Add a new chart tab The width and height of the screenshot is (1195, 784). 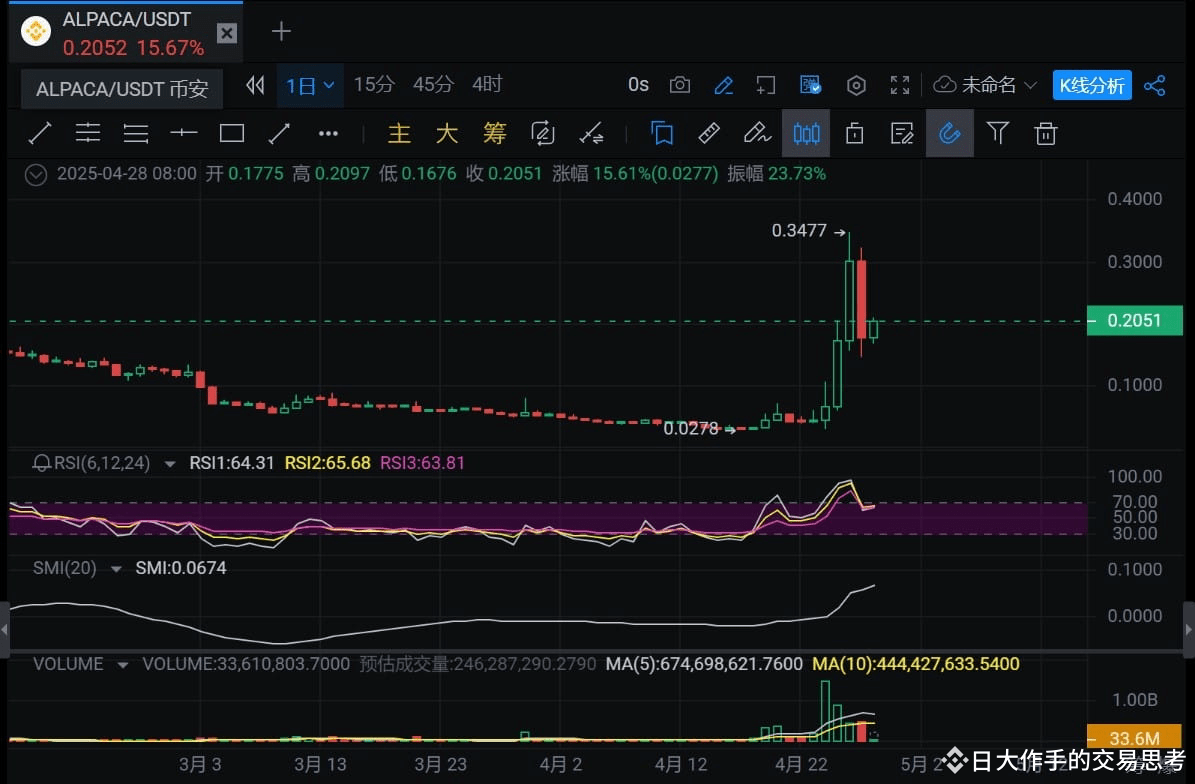coord(281,30)
